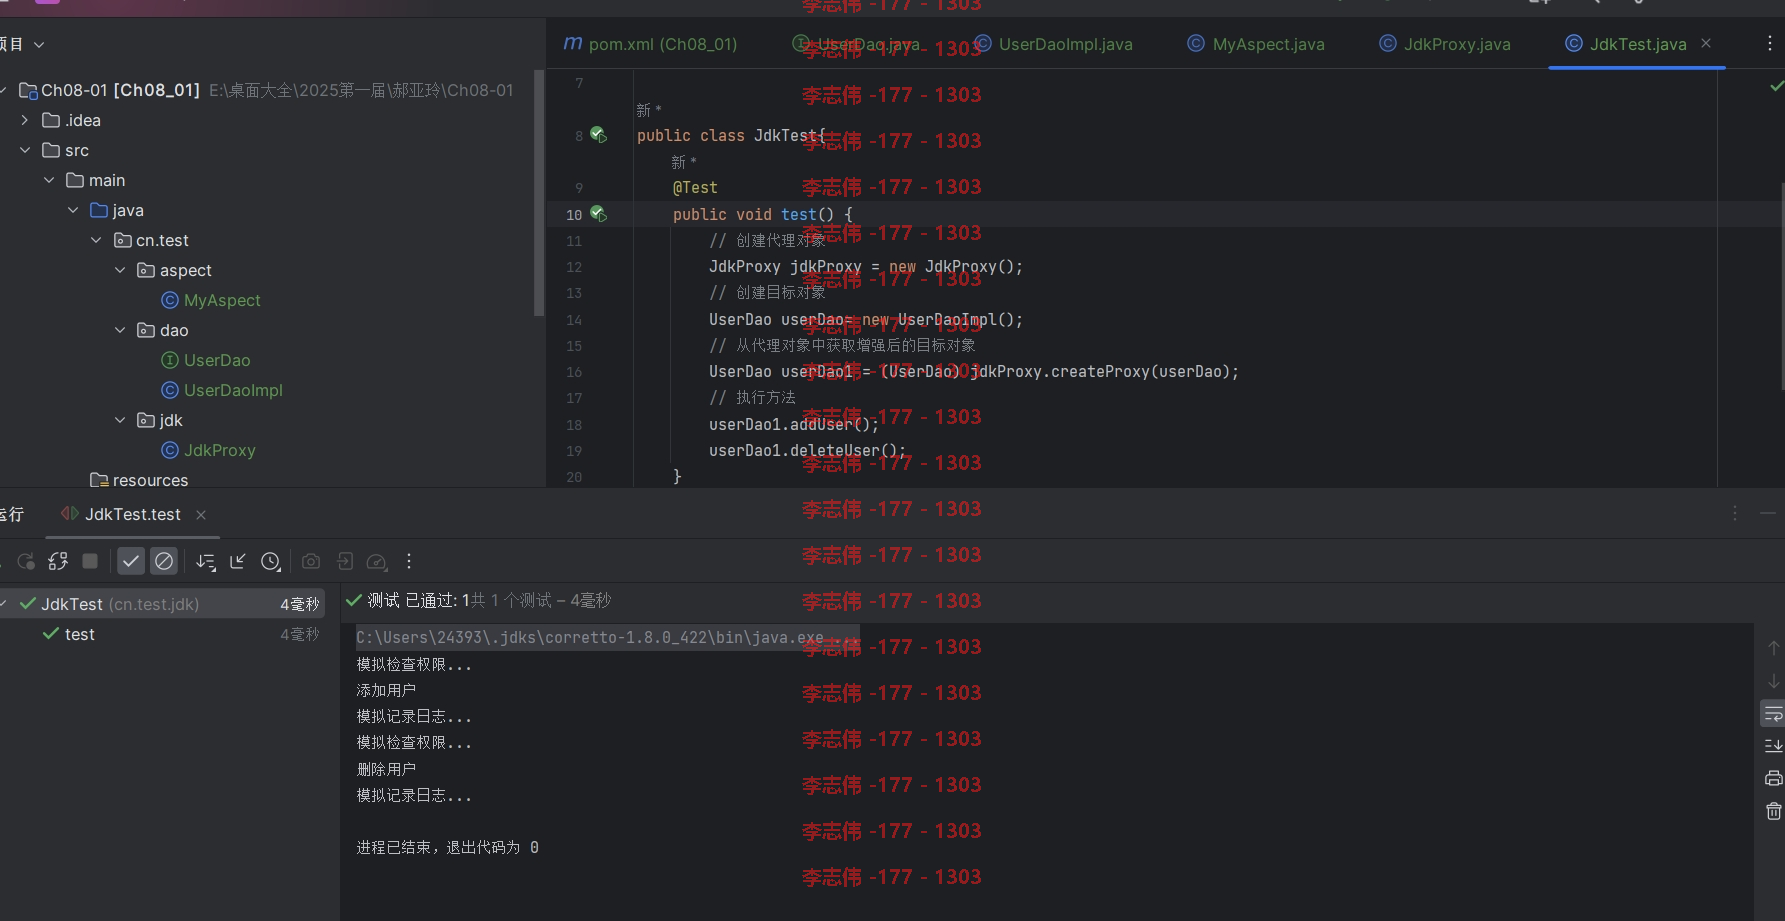
Task: Collapse the cn.test package
Action: [x=96, y=240]
